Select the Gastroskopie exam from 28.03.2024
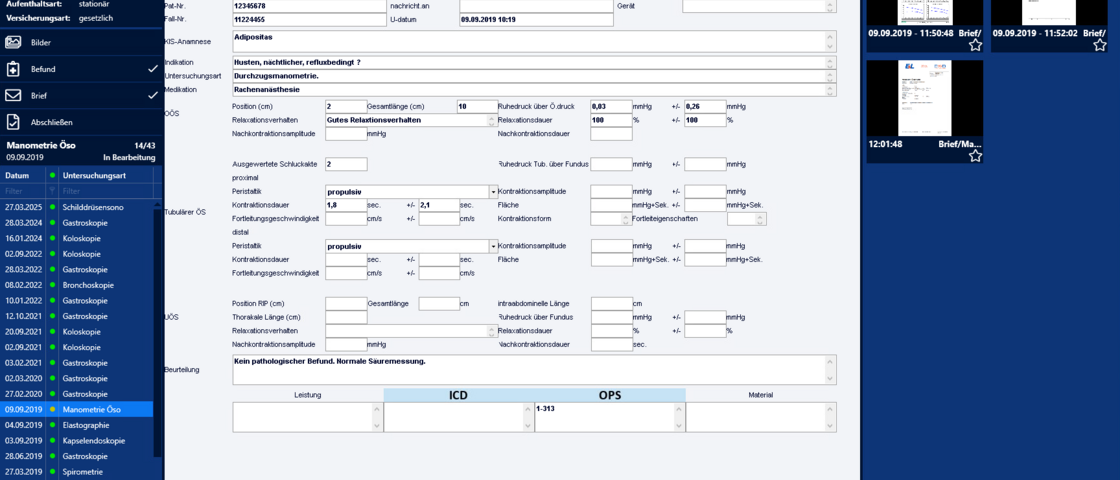 point(76,223)
